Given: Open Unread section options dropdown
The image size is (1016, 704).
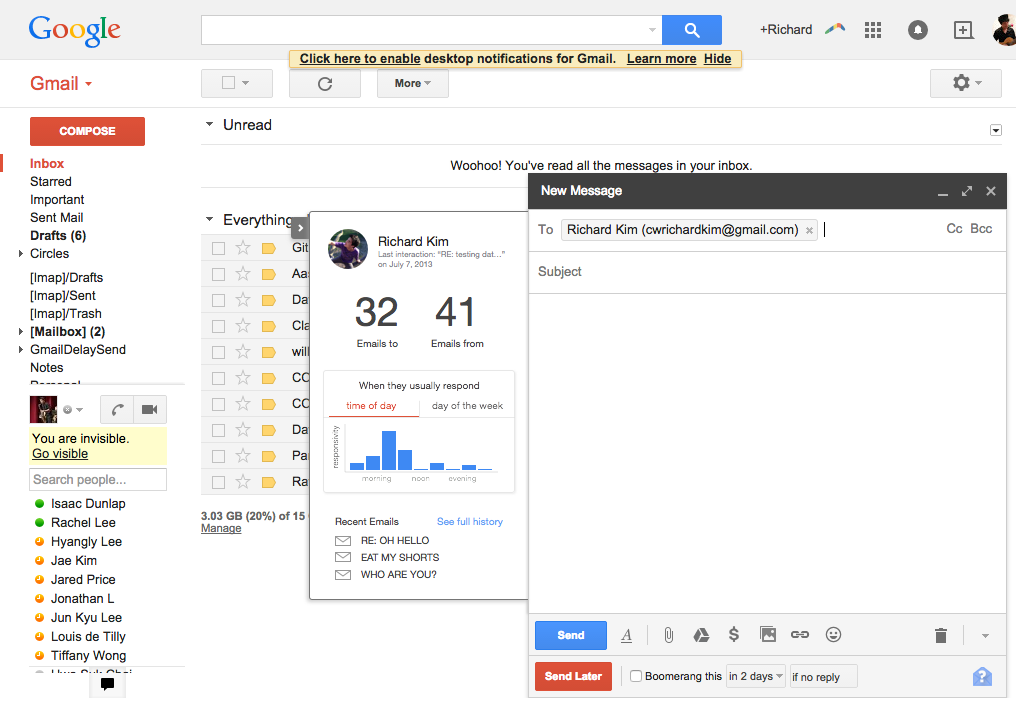Looking at the screenshot, I should click(x=996, y=130).
